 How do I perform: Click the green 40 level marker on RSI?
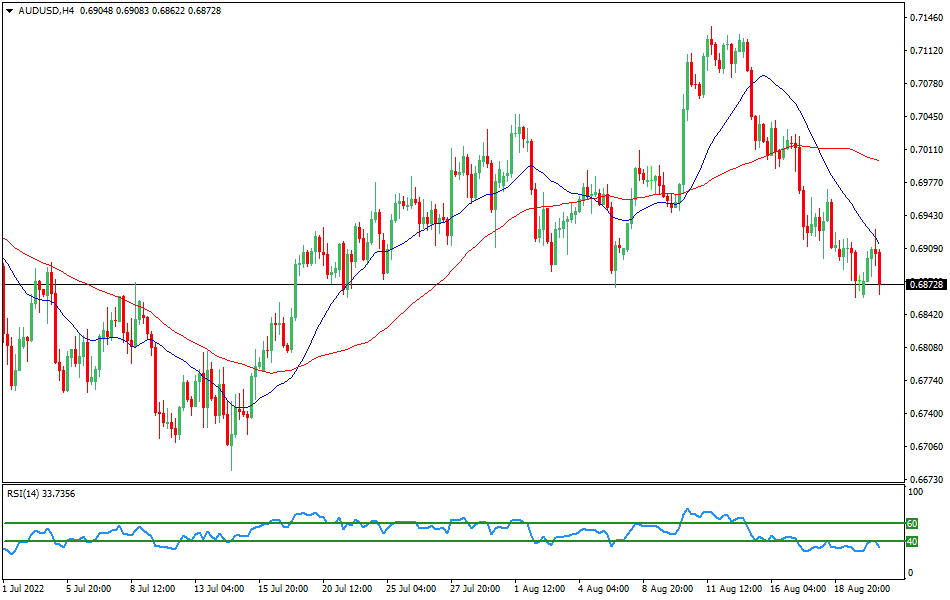tap(911, 541)
